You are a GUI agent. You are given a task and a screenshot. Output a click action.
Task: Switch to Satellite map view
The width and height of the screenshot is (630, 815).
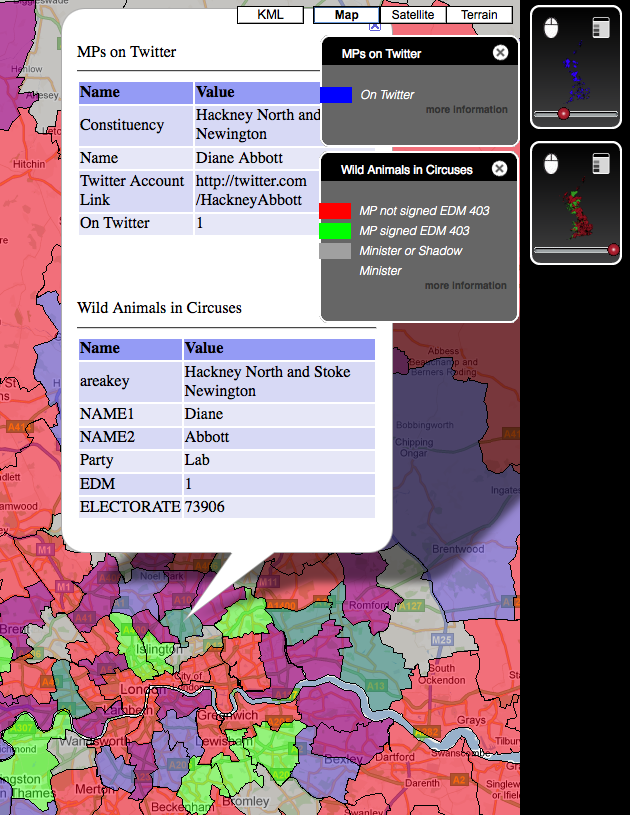[413, 15]
